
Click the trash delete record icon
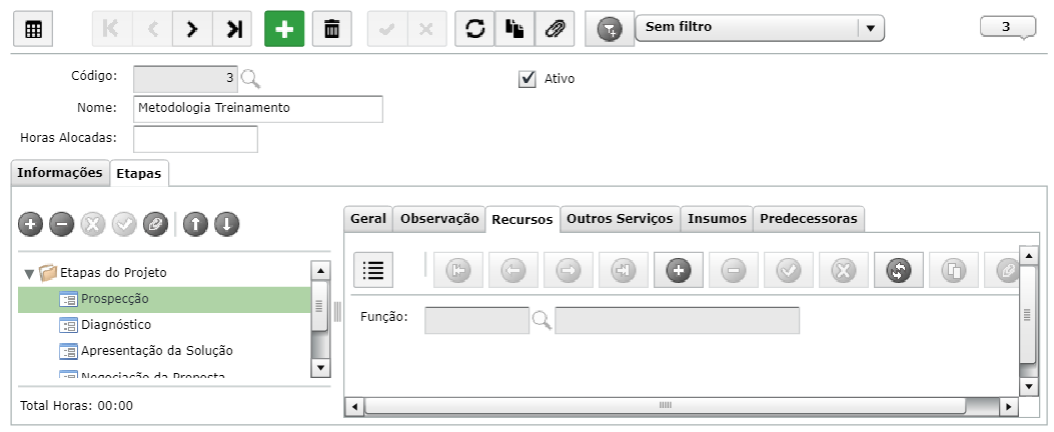click(331, 30)
